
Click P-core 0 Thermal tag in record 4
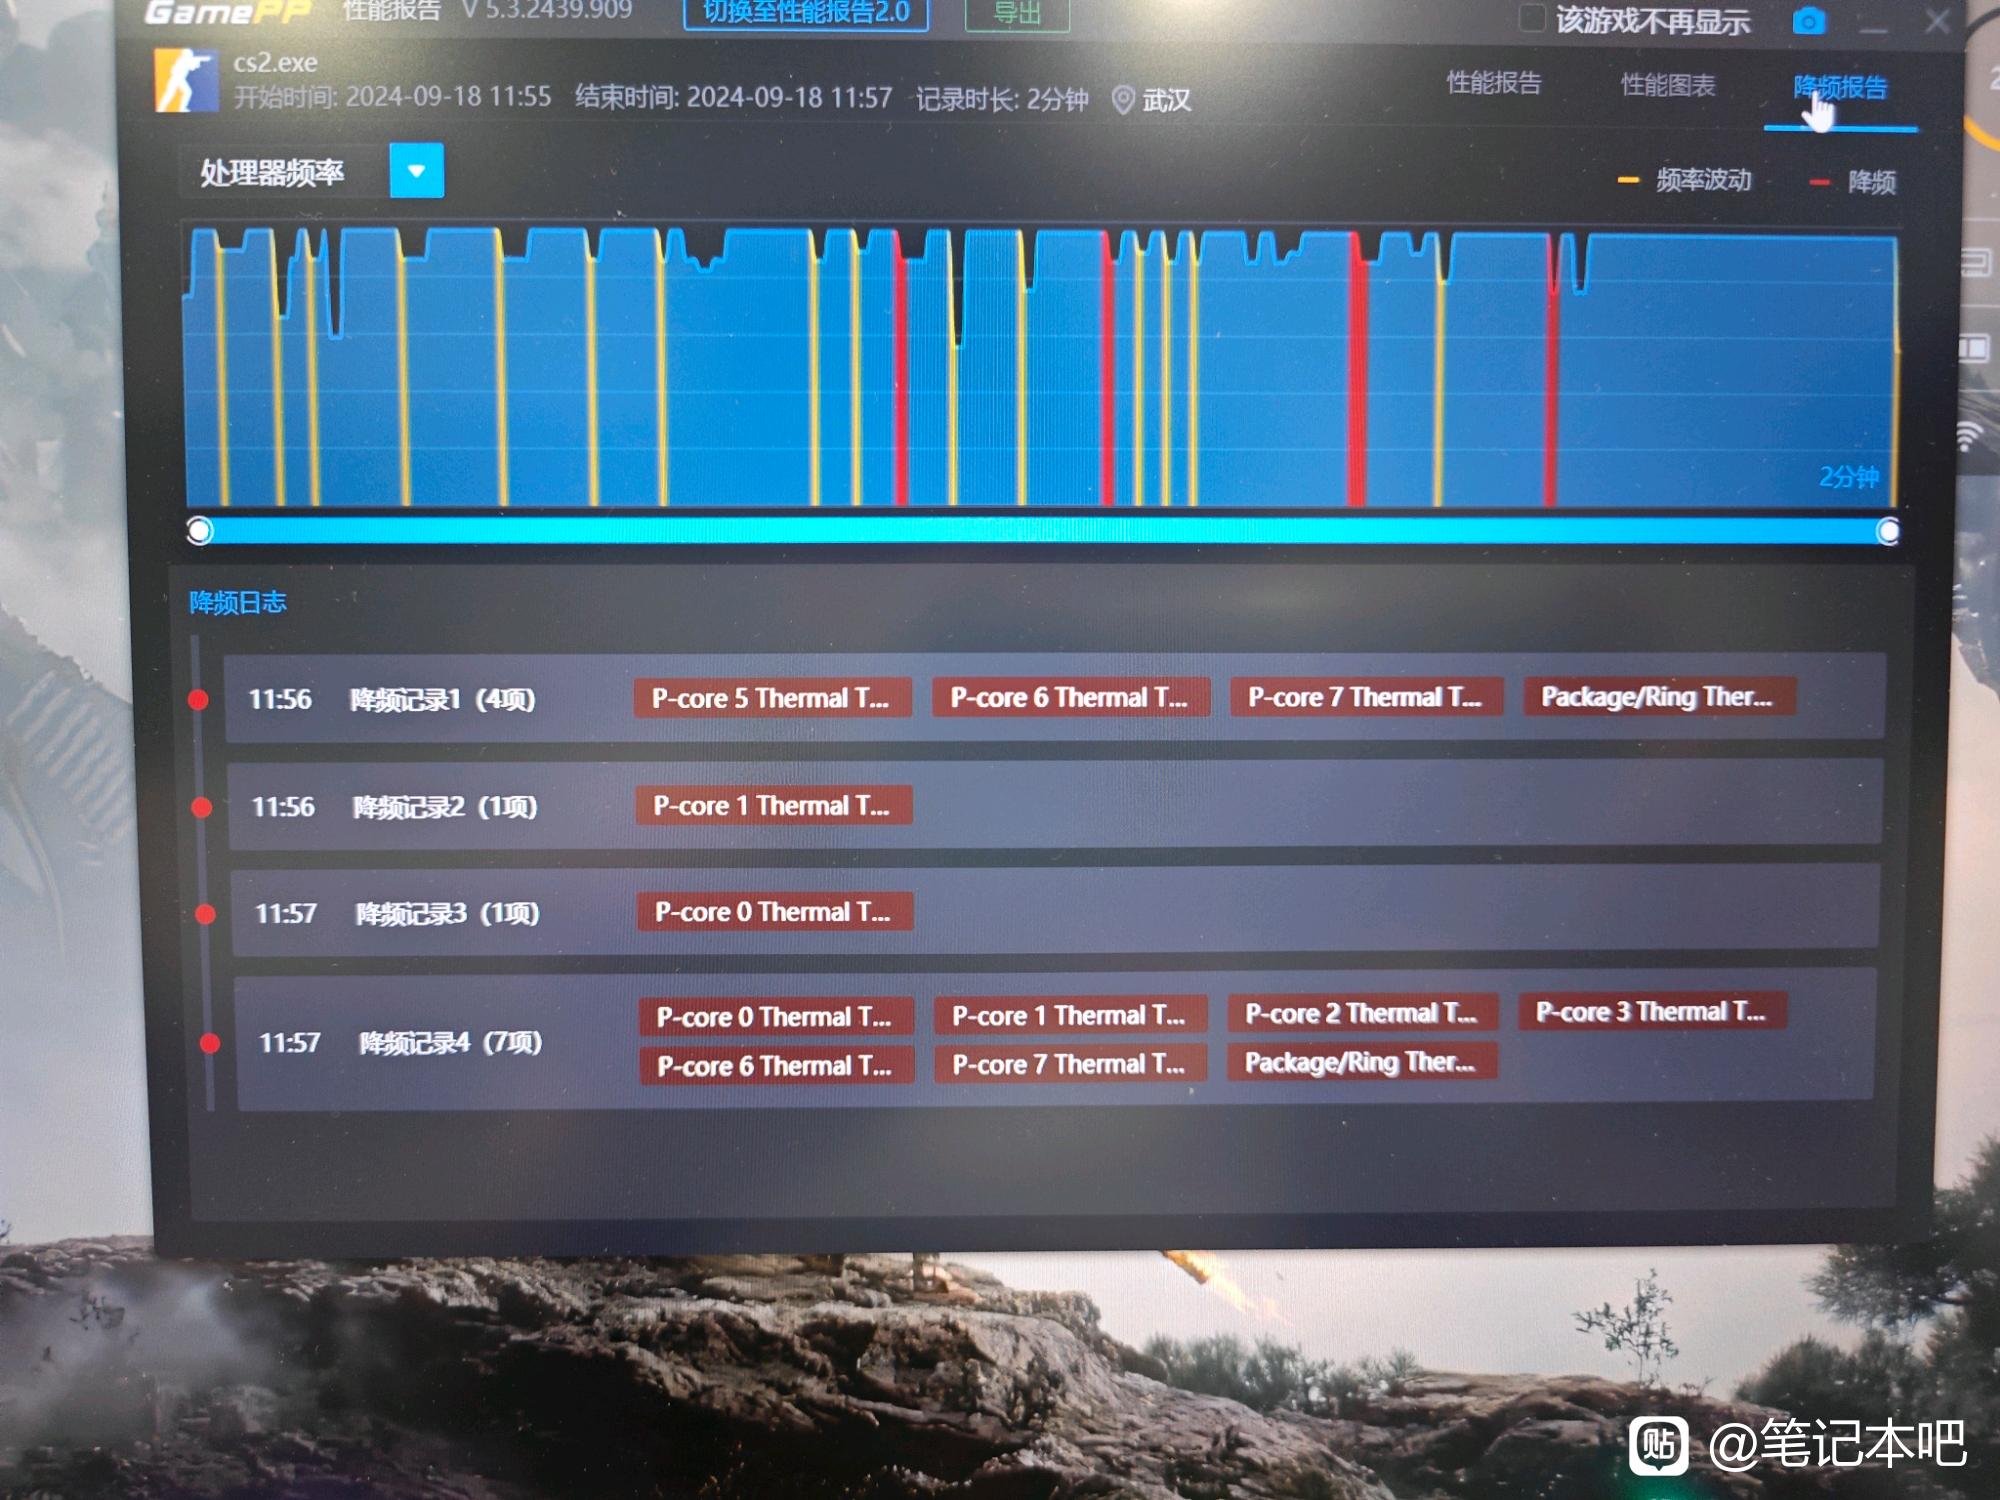pos(777,1016)
